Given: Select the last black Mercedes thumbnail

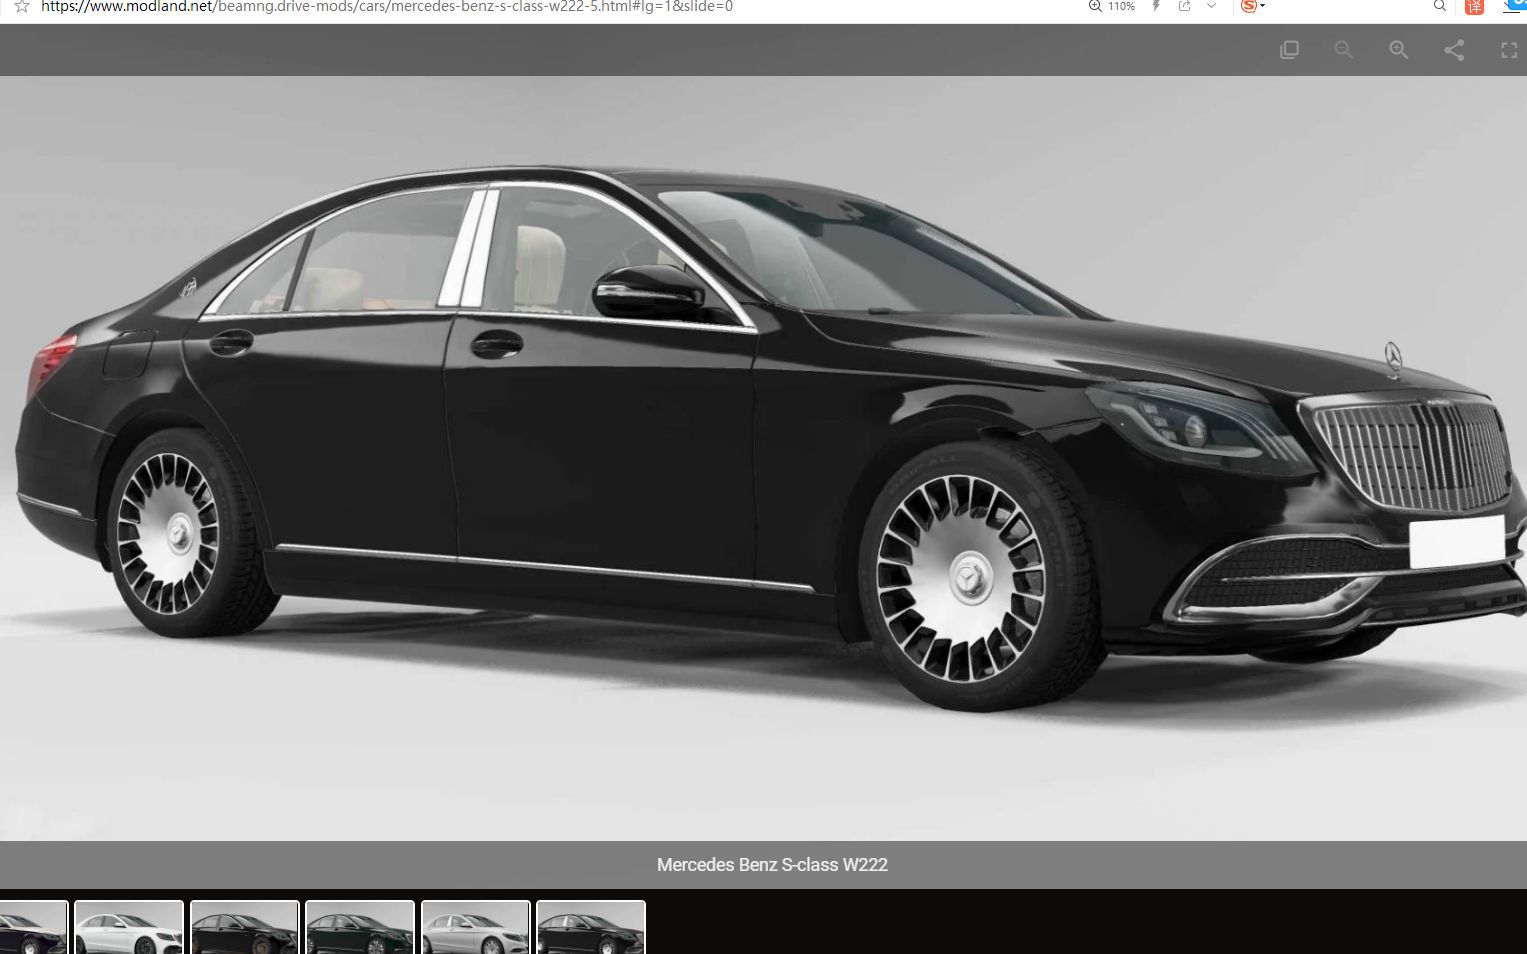Looking at the screenshot, I should point(591,928).
